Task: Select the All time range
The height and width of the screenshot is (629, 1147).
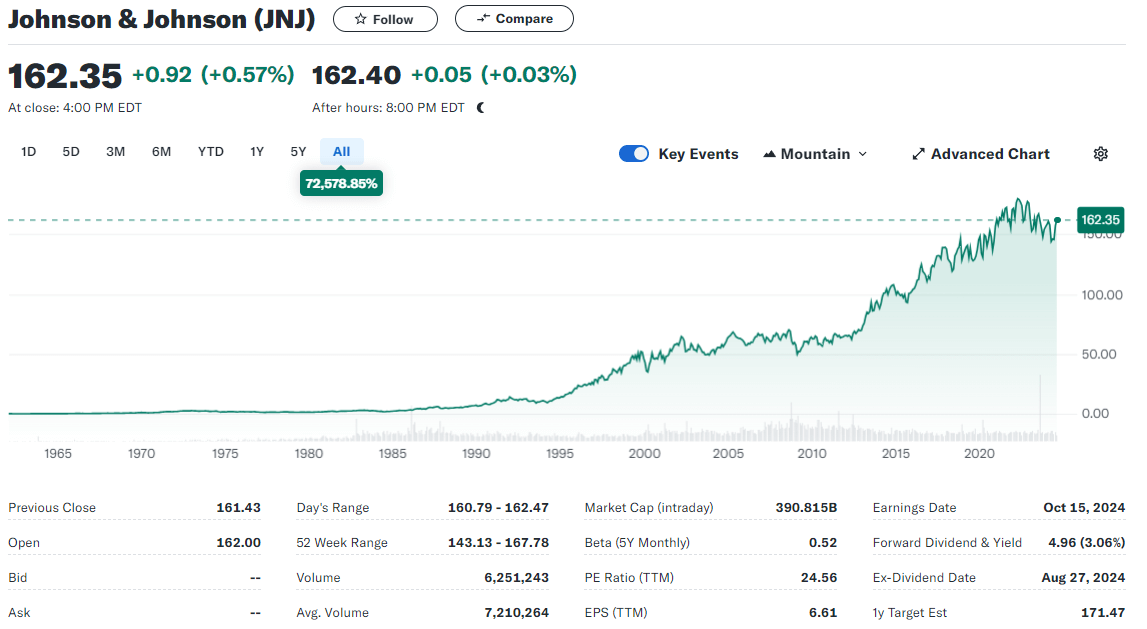Action: (342, 152)
